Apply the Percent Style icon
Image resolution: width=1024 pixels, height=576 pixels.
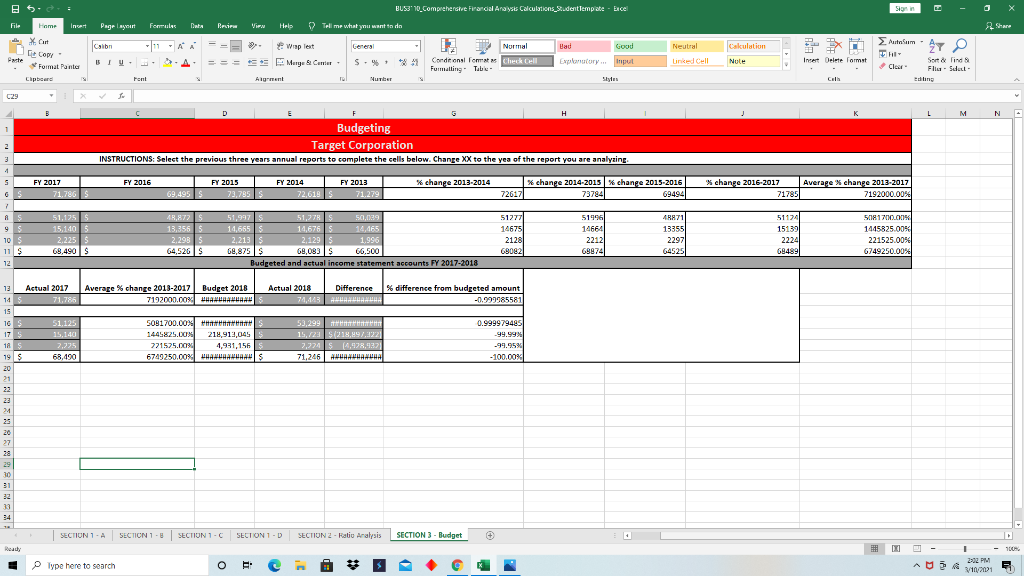pyautogui.click(x=374, y=62)
